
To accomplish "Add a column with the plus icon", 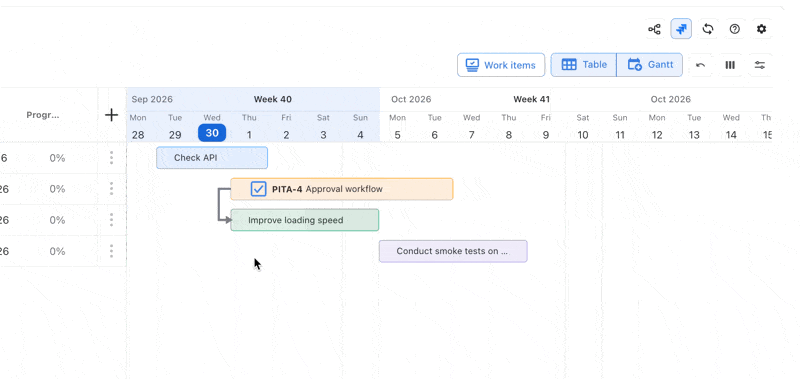I will click(111, 115).
